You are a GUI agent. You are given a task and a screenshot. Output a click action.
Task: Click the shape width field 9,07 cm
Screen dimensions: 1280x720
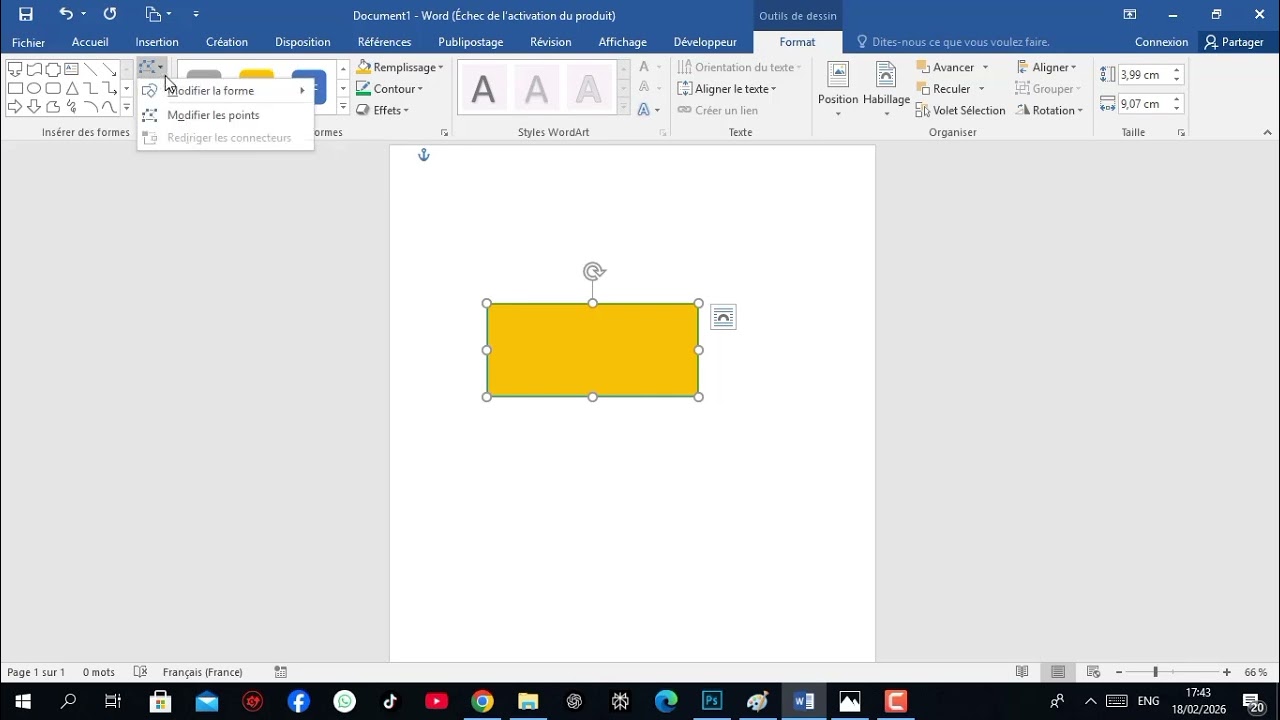point(1143,104)
